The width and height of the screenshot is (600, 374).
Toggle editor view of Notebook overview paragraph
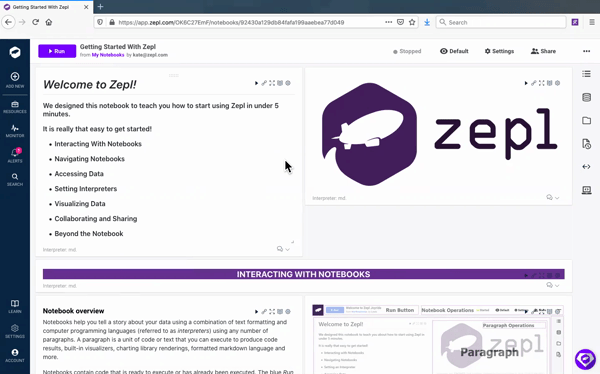280,312
